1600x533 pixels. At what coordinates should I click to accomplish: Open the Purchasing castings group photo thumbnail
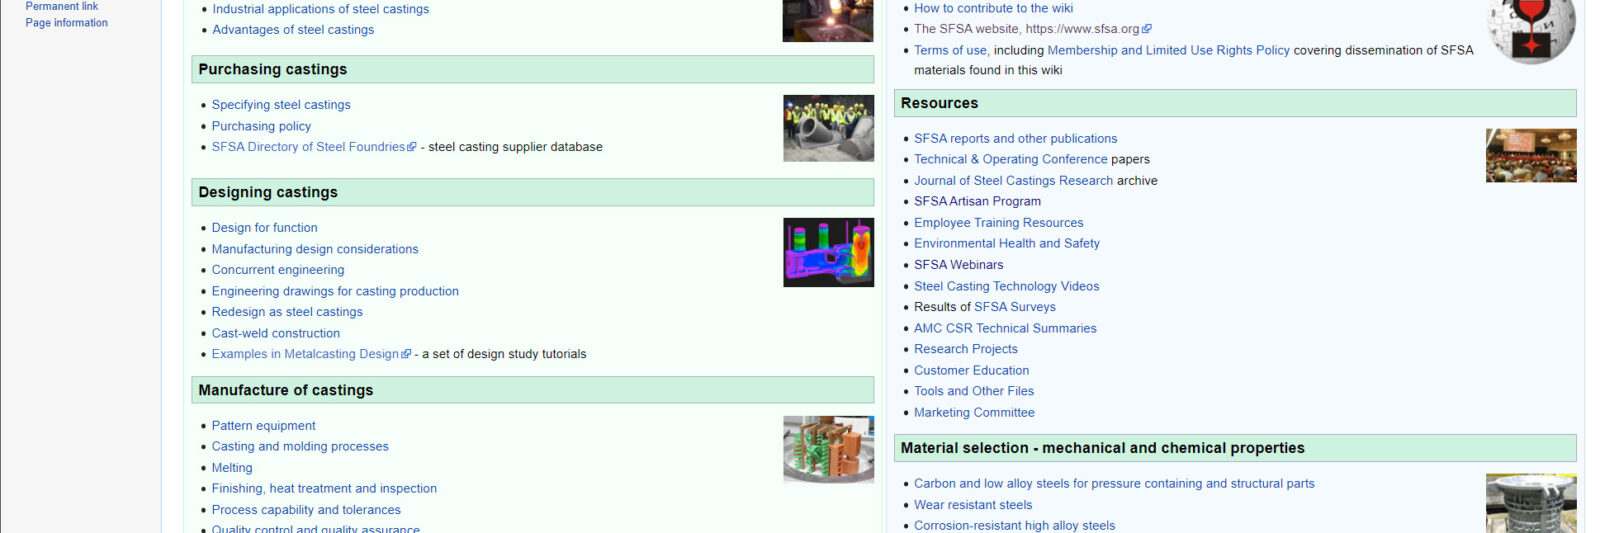[828, 128]
